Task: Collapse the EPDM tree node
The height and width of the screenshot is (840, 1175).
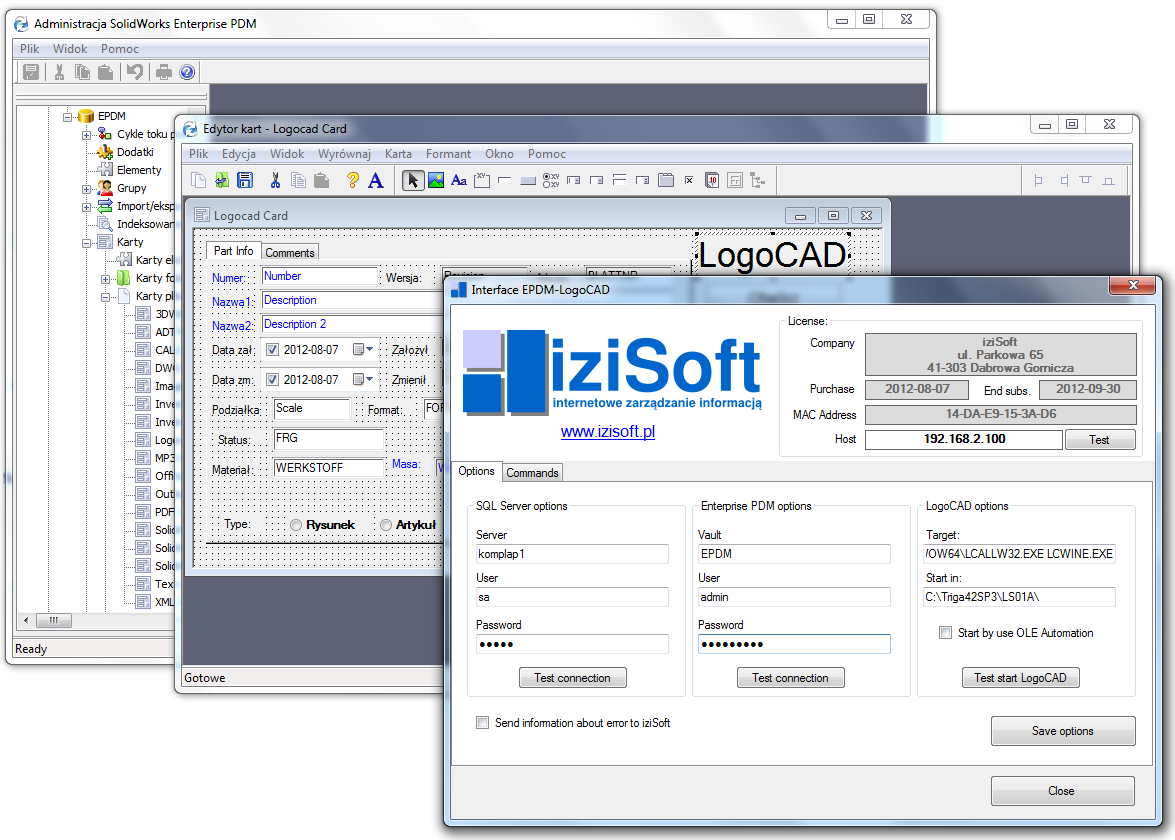Action: point(67,116)
